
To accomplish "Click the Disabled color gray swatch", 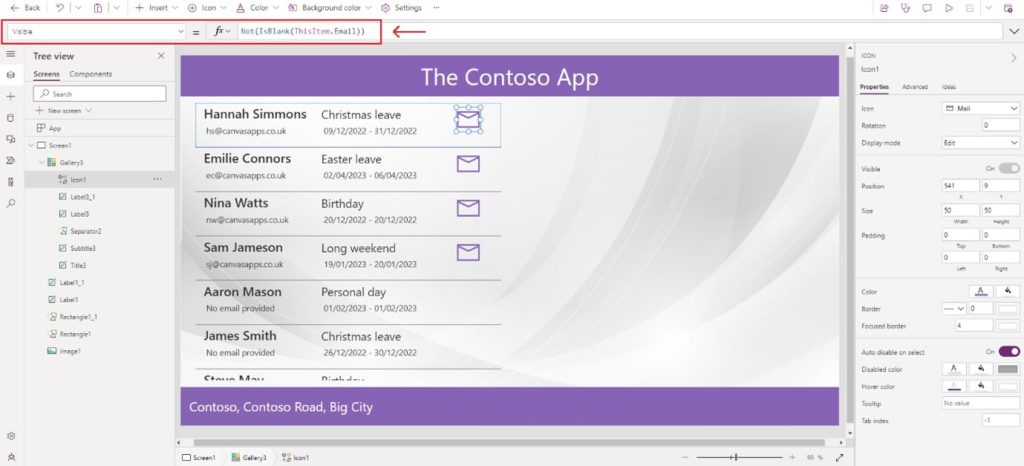I will [x=1008, y=369].
